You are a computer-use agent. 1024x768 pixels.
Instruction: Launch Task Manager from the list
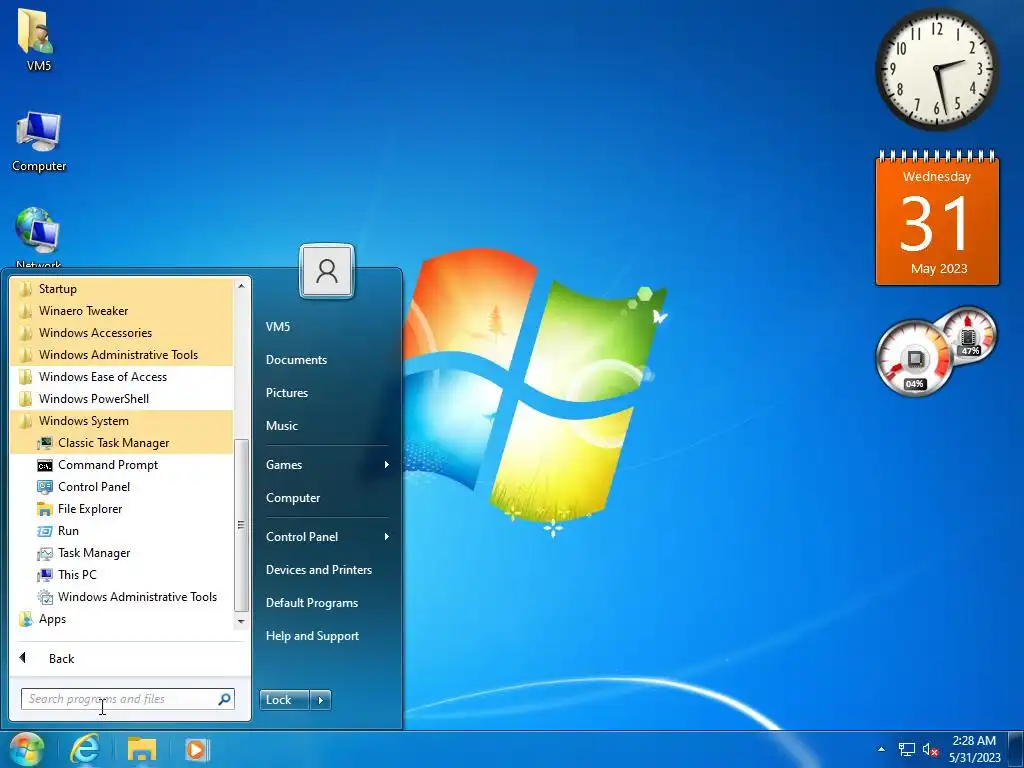121,553
